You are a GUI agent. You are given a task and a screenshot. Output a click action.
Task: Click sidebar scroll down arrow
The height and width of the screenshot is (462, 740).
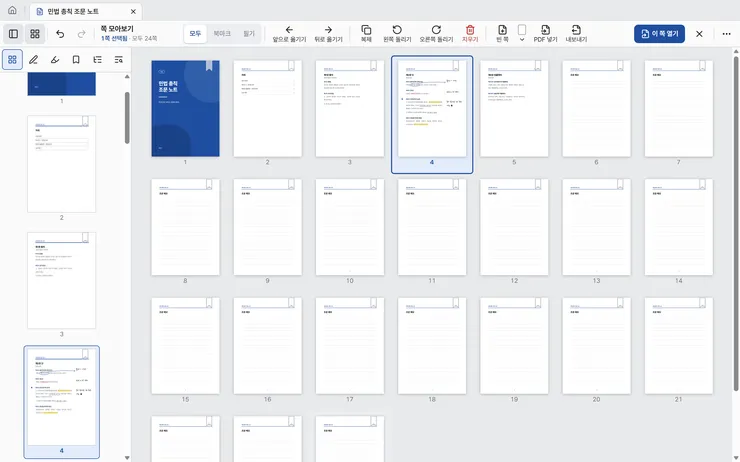point(127,458)
